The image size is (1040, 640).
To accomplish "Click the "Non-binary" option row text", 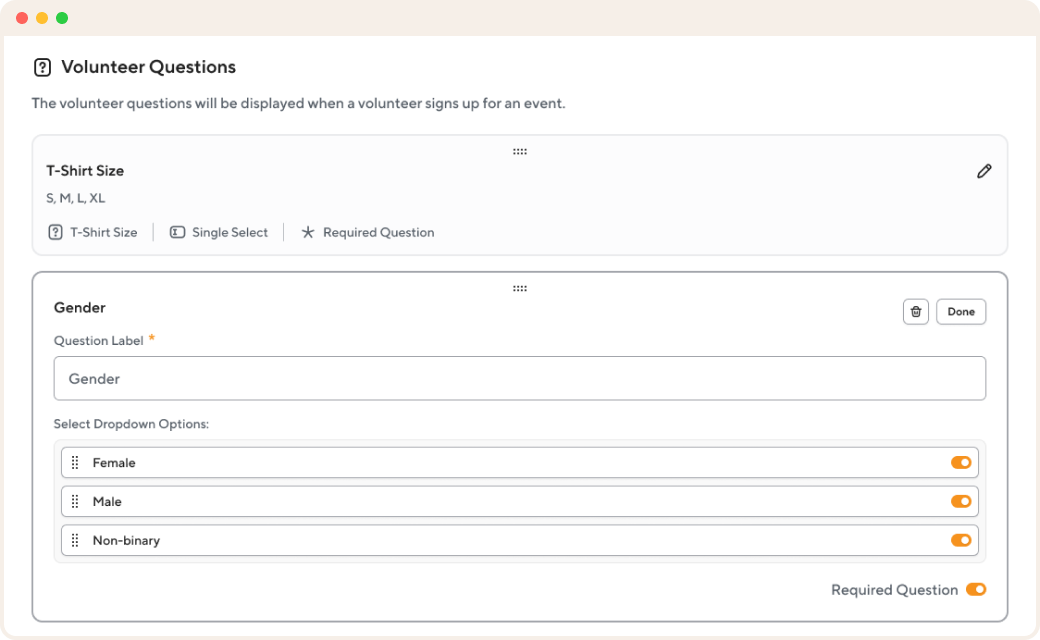I will click(126, 541).
